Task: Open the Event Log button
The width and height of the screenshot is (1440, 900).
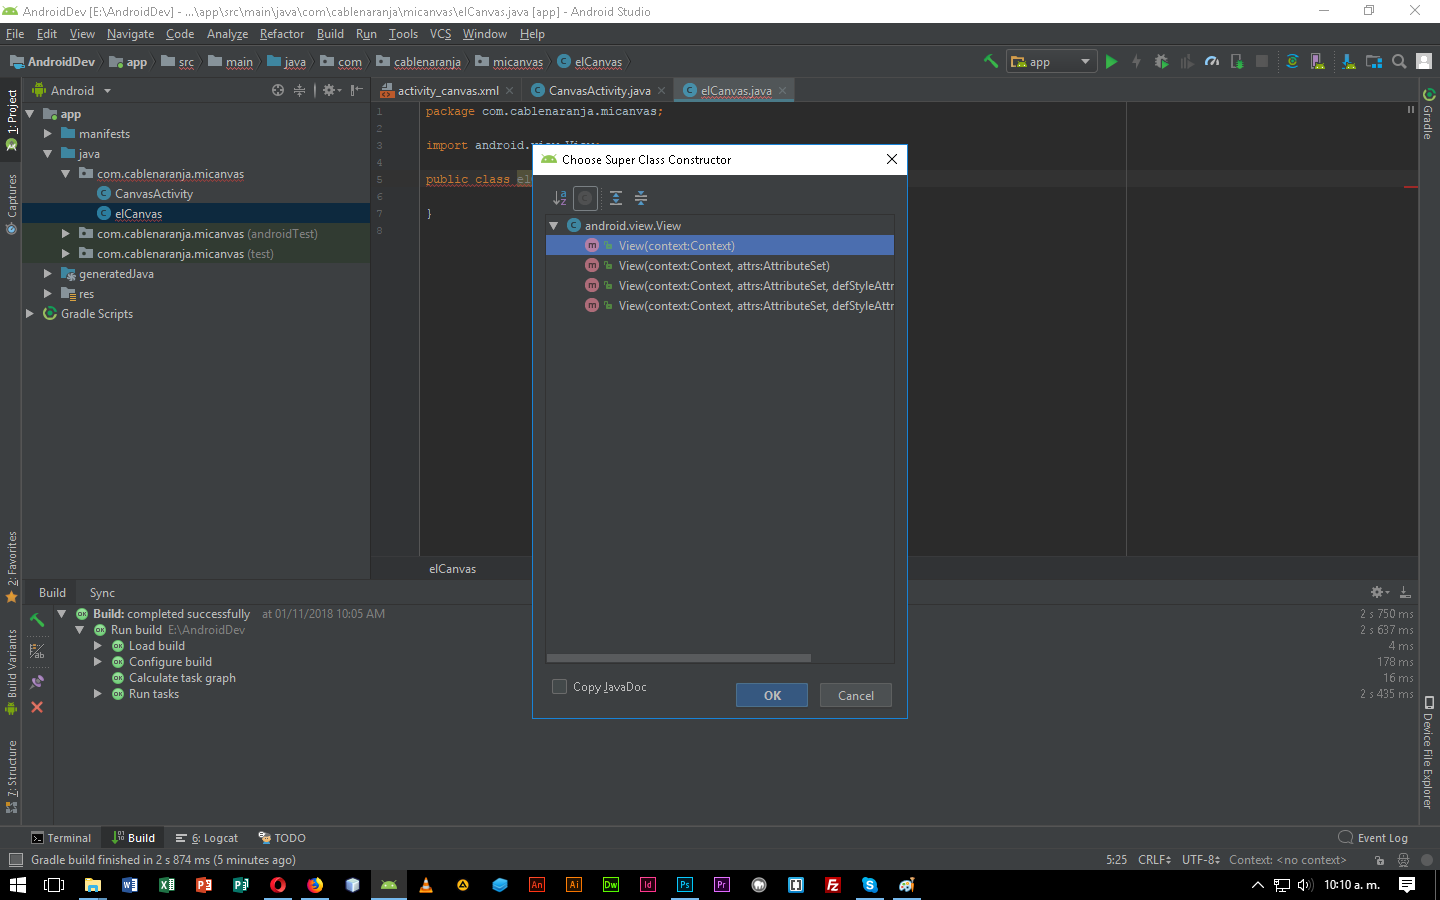Action: coord(1373,838)
